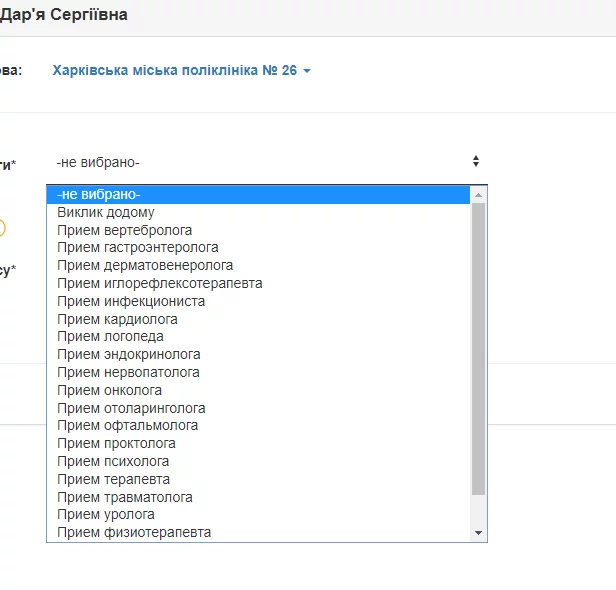Select Прием дерматовенеролога option
616x590 pixels.
point(145,265)
